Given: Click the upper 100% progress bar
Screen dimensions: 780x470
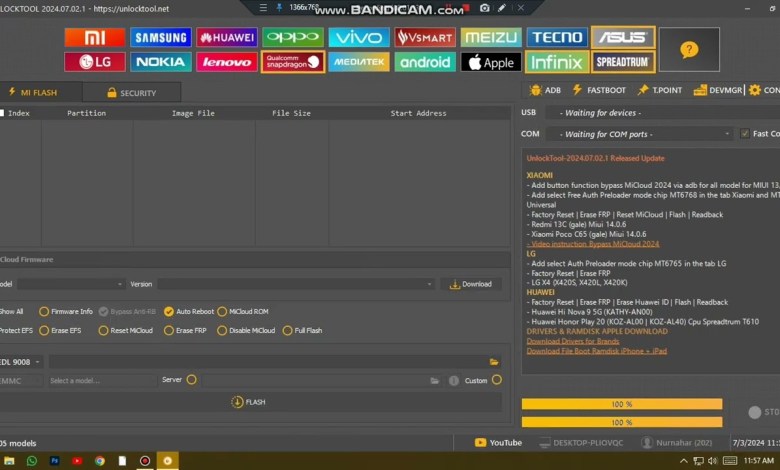Looking at the screenshot, I should [622, 404].
